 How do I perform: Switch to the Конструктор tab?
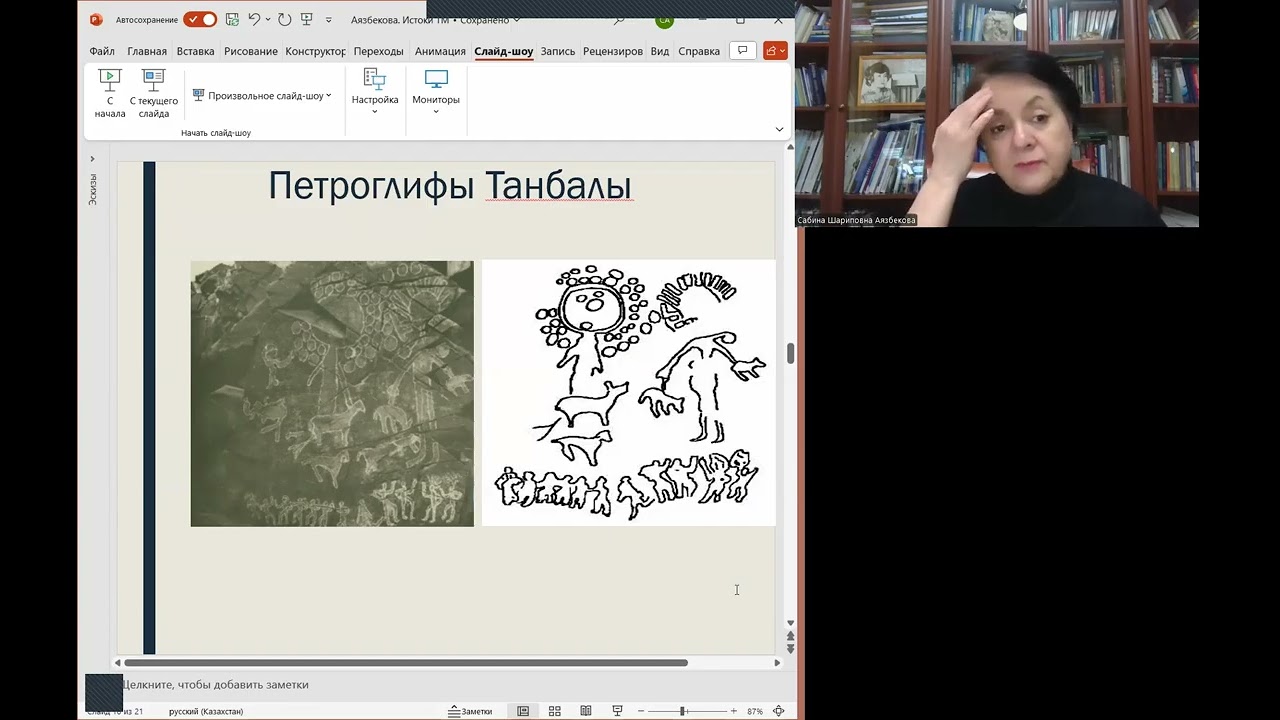point(315,51)
